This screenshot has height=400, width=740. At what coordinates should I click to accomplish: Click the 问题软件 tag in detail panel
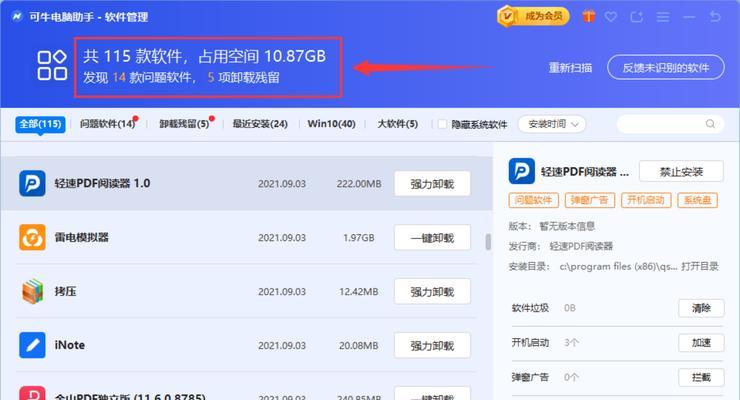[533, 200]
